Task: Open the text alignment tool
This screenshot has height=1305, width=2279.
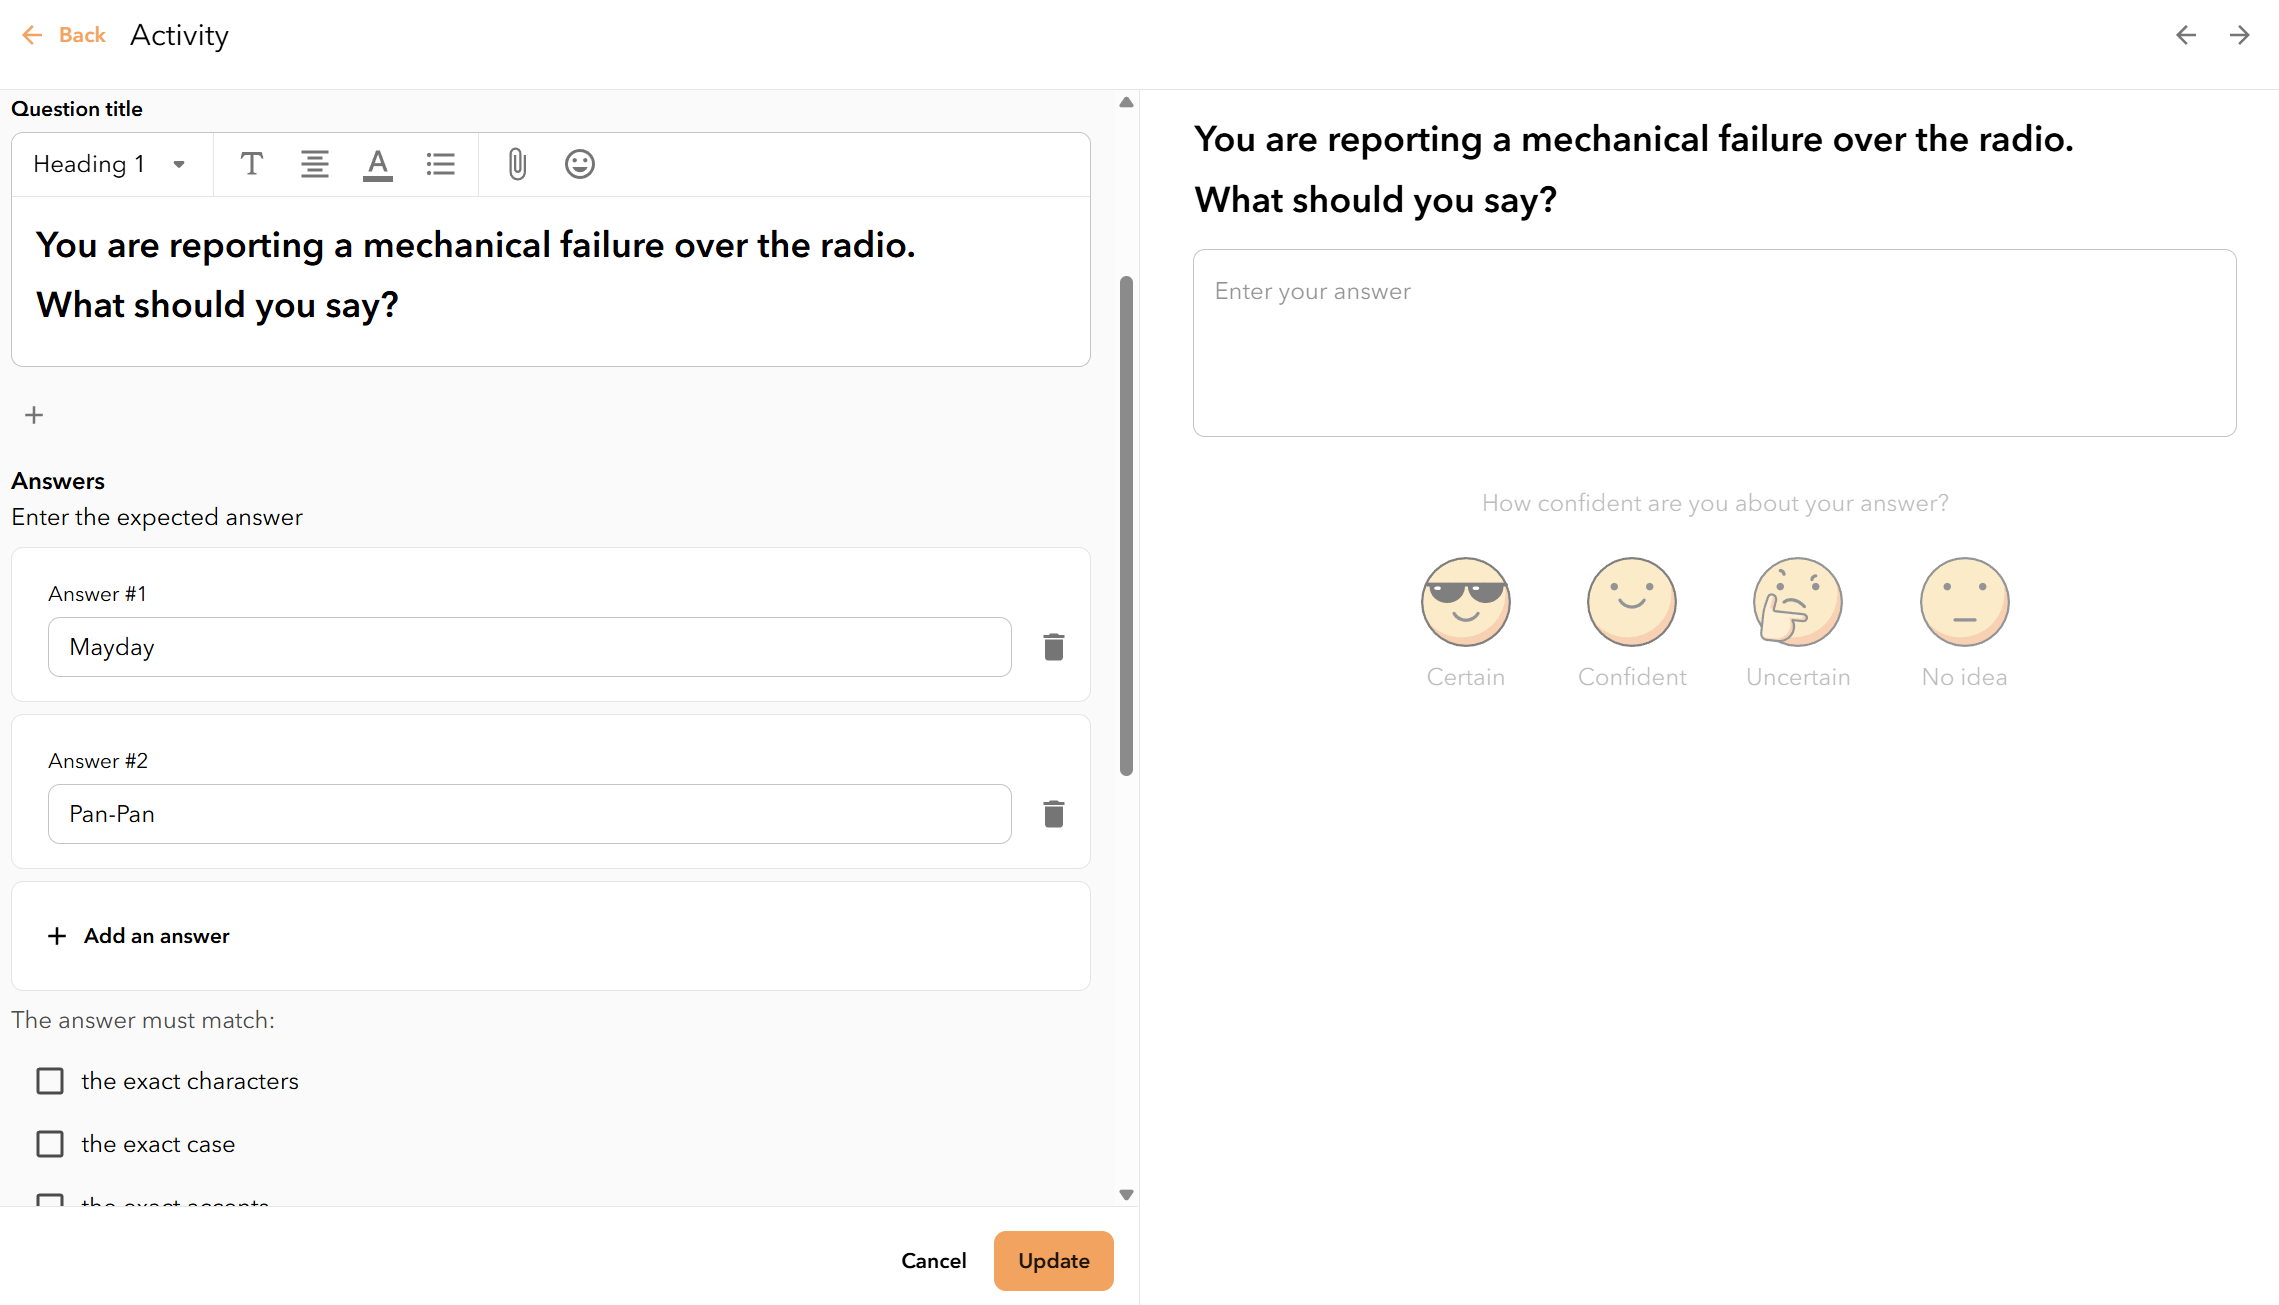Action: 315,164
